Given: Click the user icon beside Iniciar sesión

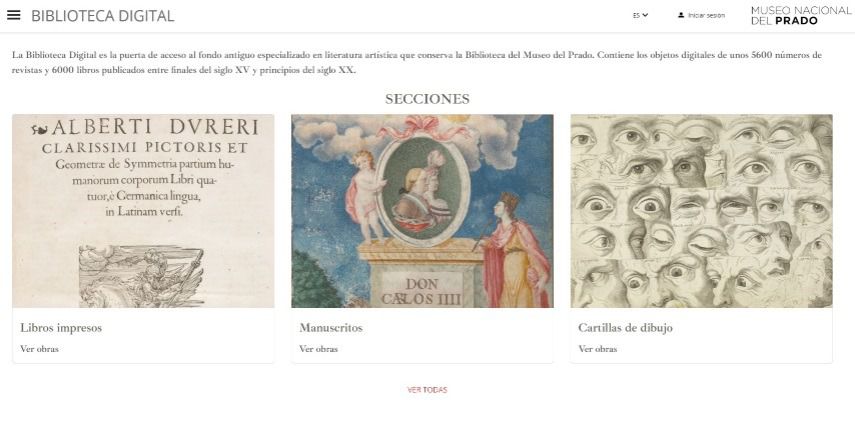Looking at the screenshot, I should pyautogui.click(x=681, y=15).
